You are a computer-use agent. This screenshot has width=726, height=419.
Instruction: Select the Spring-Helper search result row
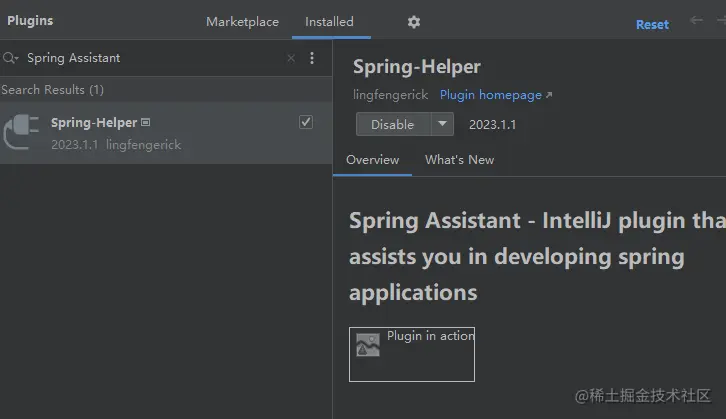click(x=166, y=133)
